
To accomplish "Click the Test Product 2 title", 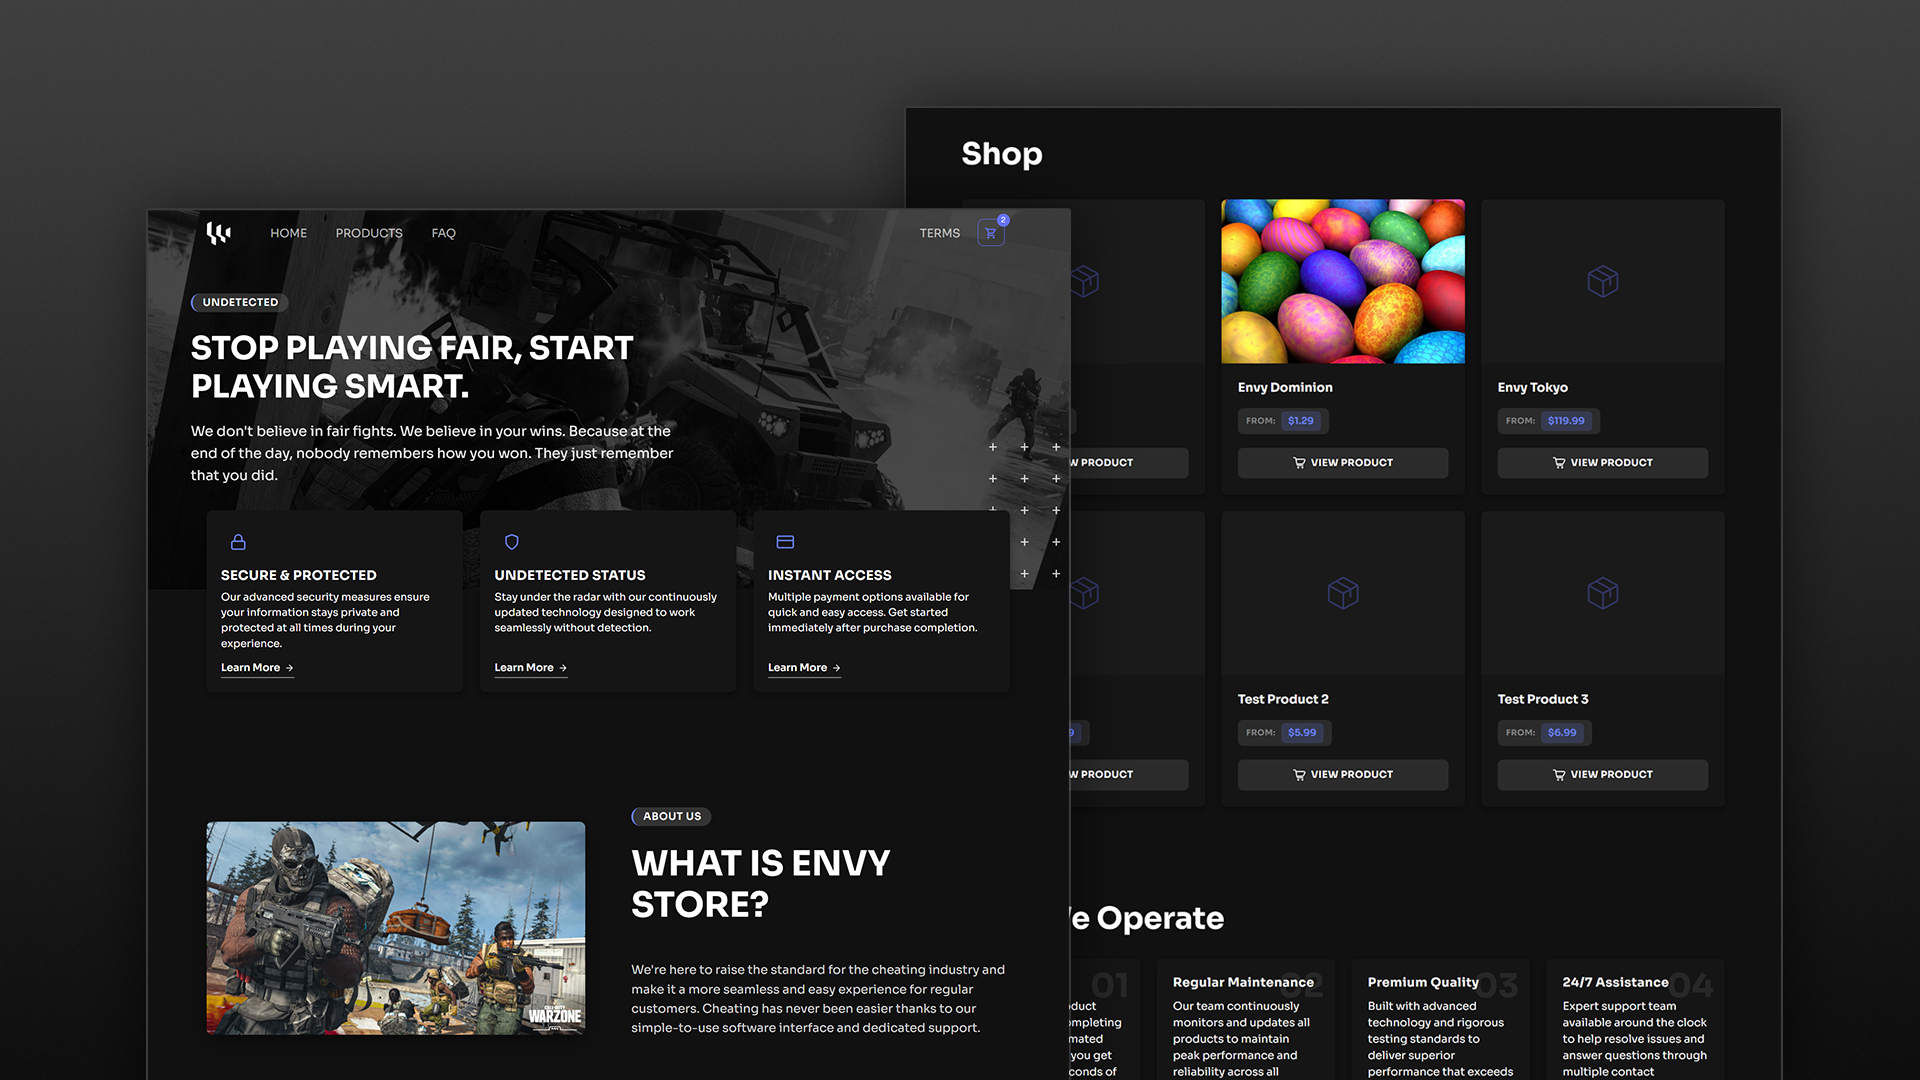I will [x=1283, y=700].
